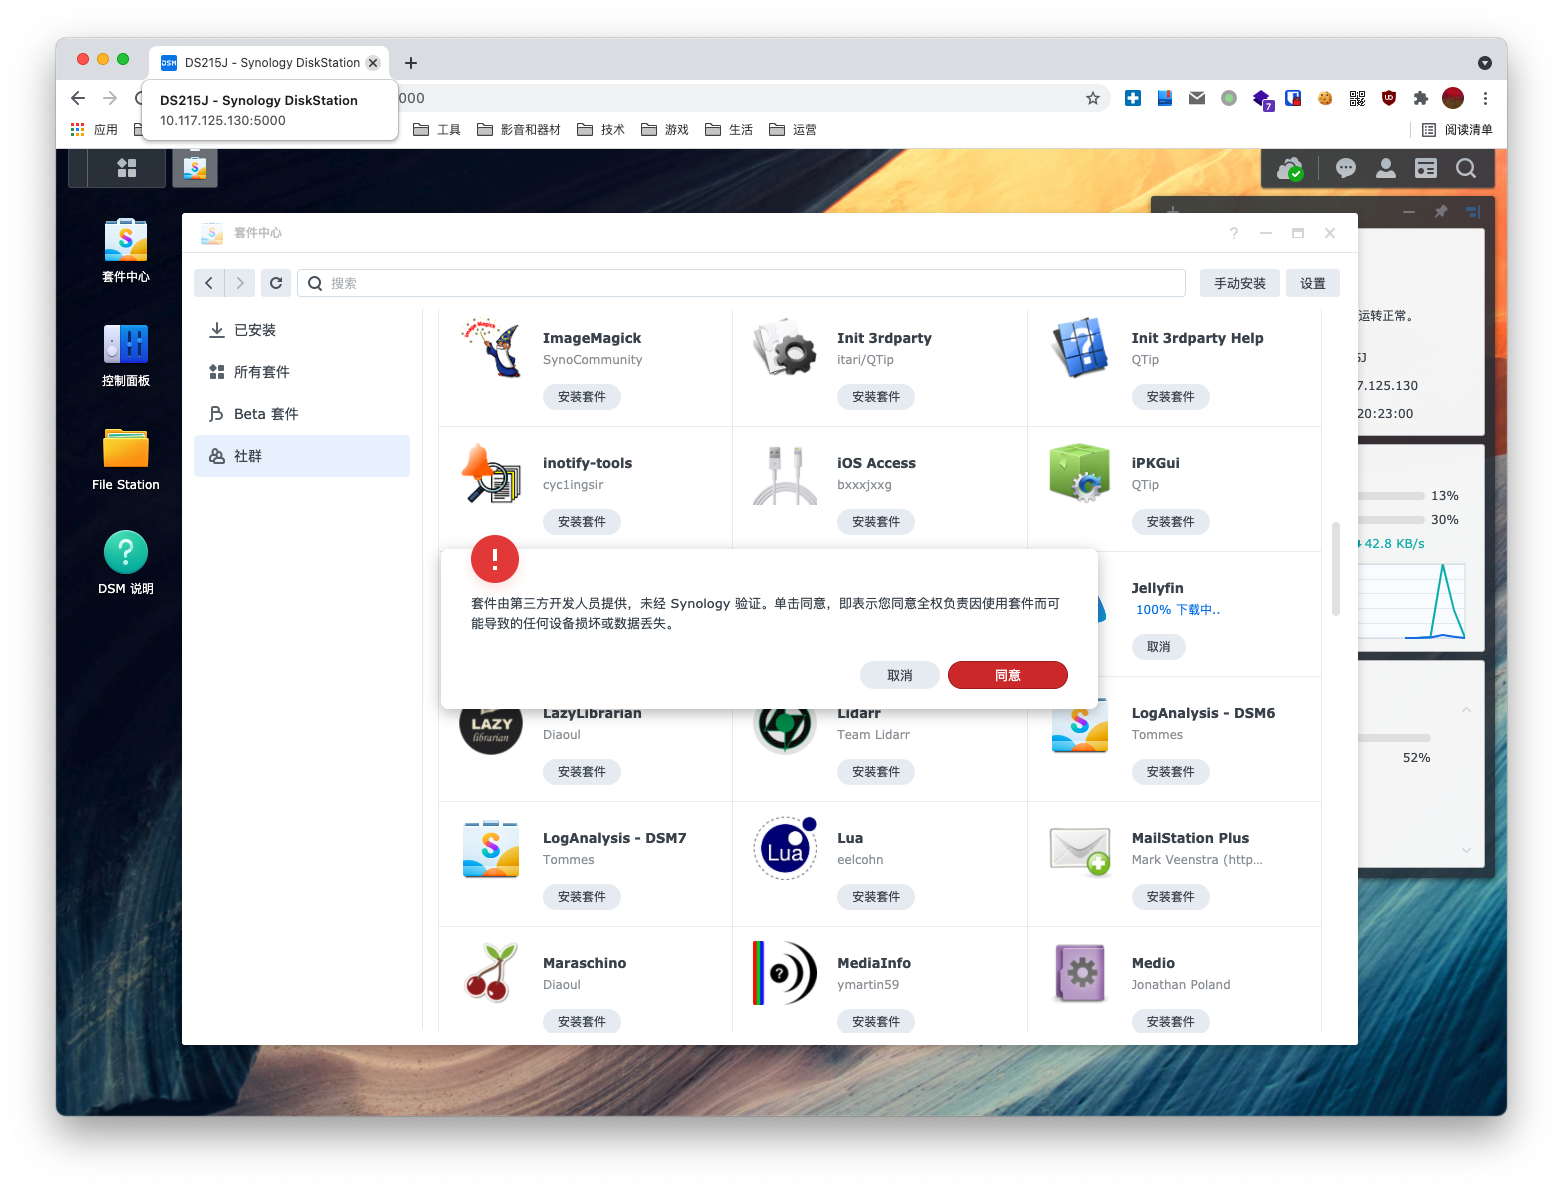
Task: Go back in Package Center navigation
Action: click(x=209, y=283)
